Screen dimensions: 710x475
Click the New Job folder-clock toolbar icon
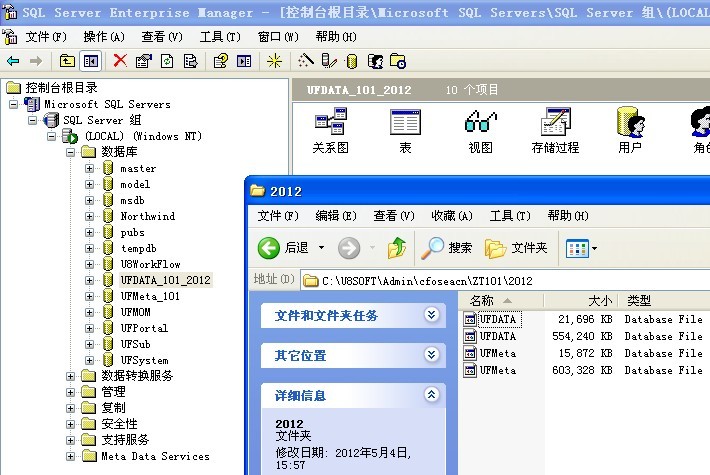pos(398,61)
